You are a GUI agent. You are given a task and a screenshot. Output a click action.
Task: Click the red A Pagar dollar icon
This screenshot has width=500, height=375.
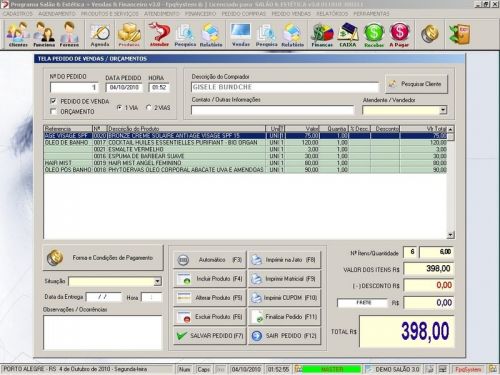pyautogui.click(x=399, y=34)
